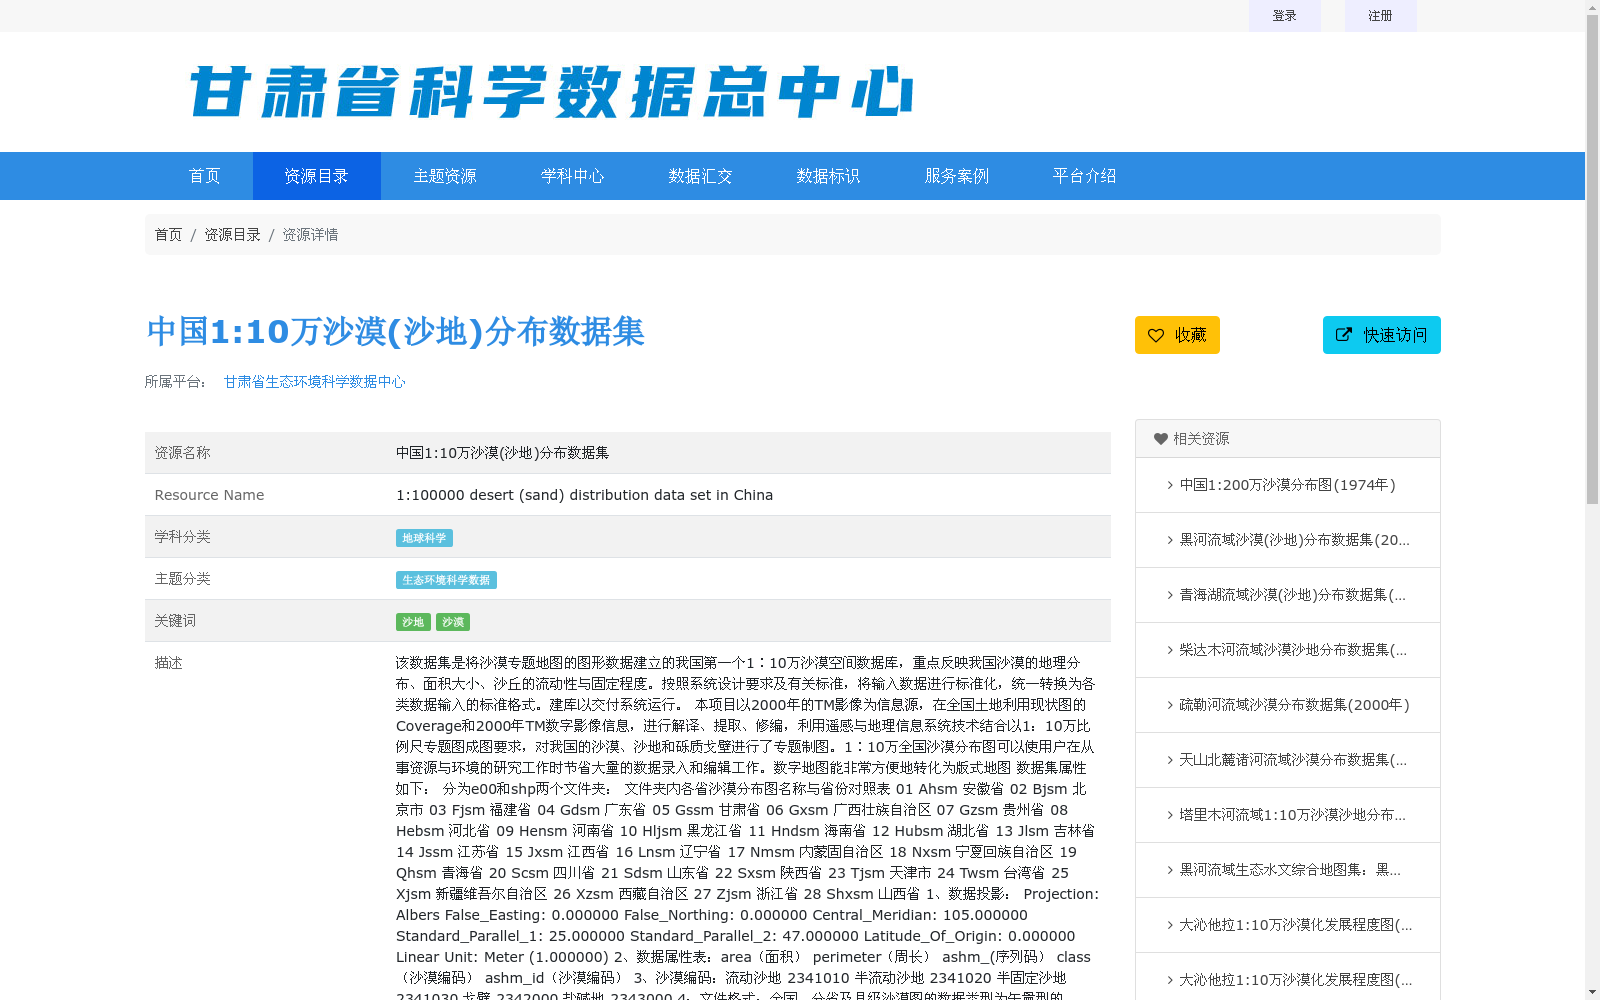Go to 平台介绍 in the navigation
Viewport: 1600px width, 1000px height.
click(x=1085, y=176)
